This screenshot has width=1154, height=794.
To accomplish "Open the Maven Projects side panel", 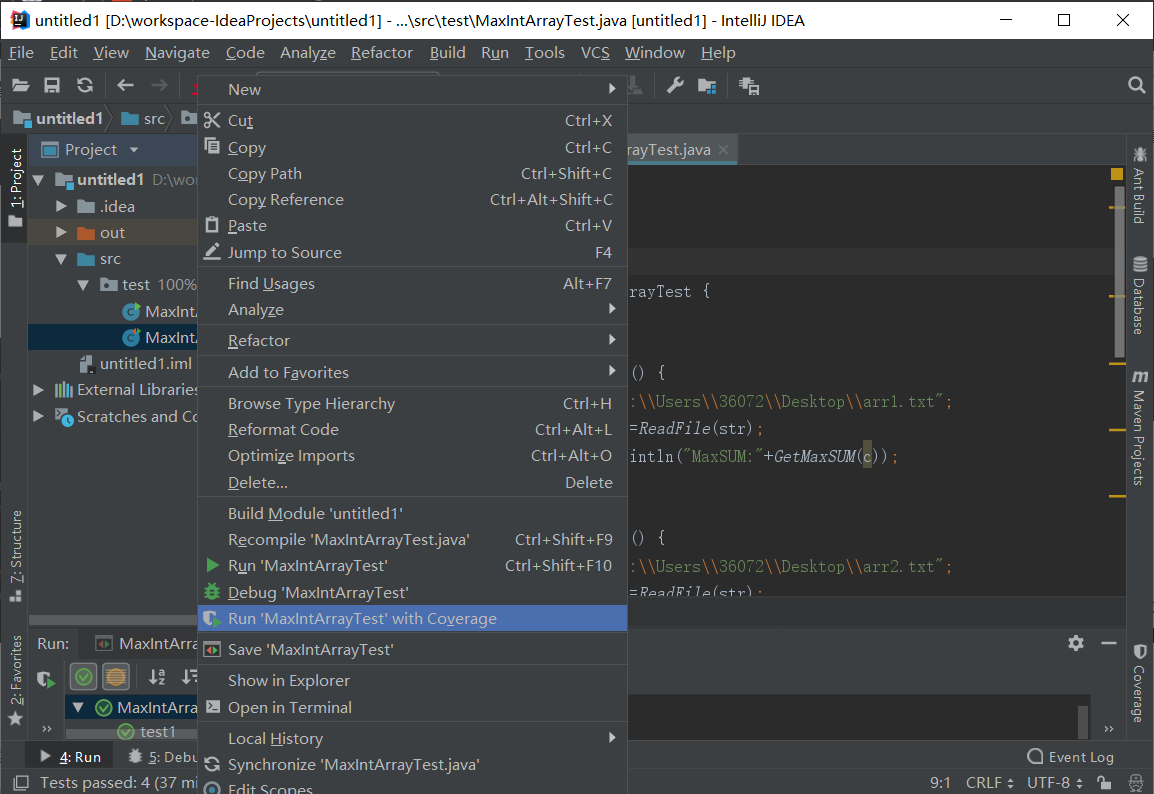I will pyautogui.click(x=1139, y=427).
